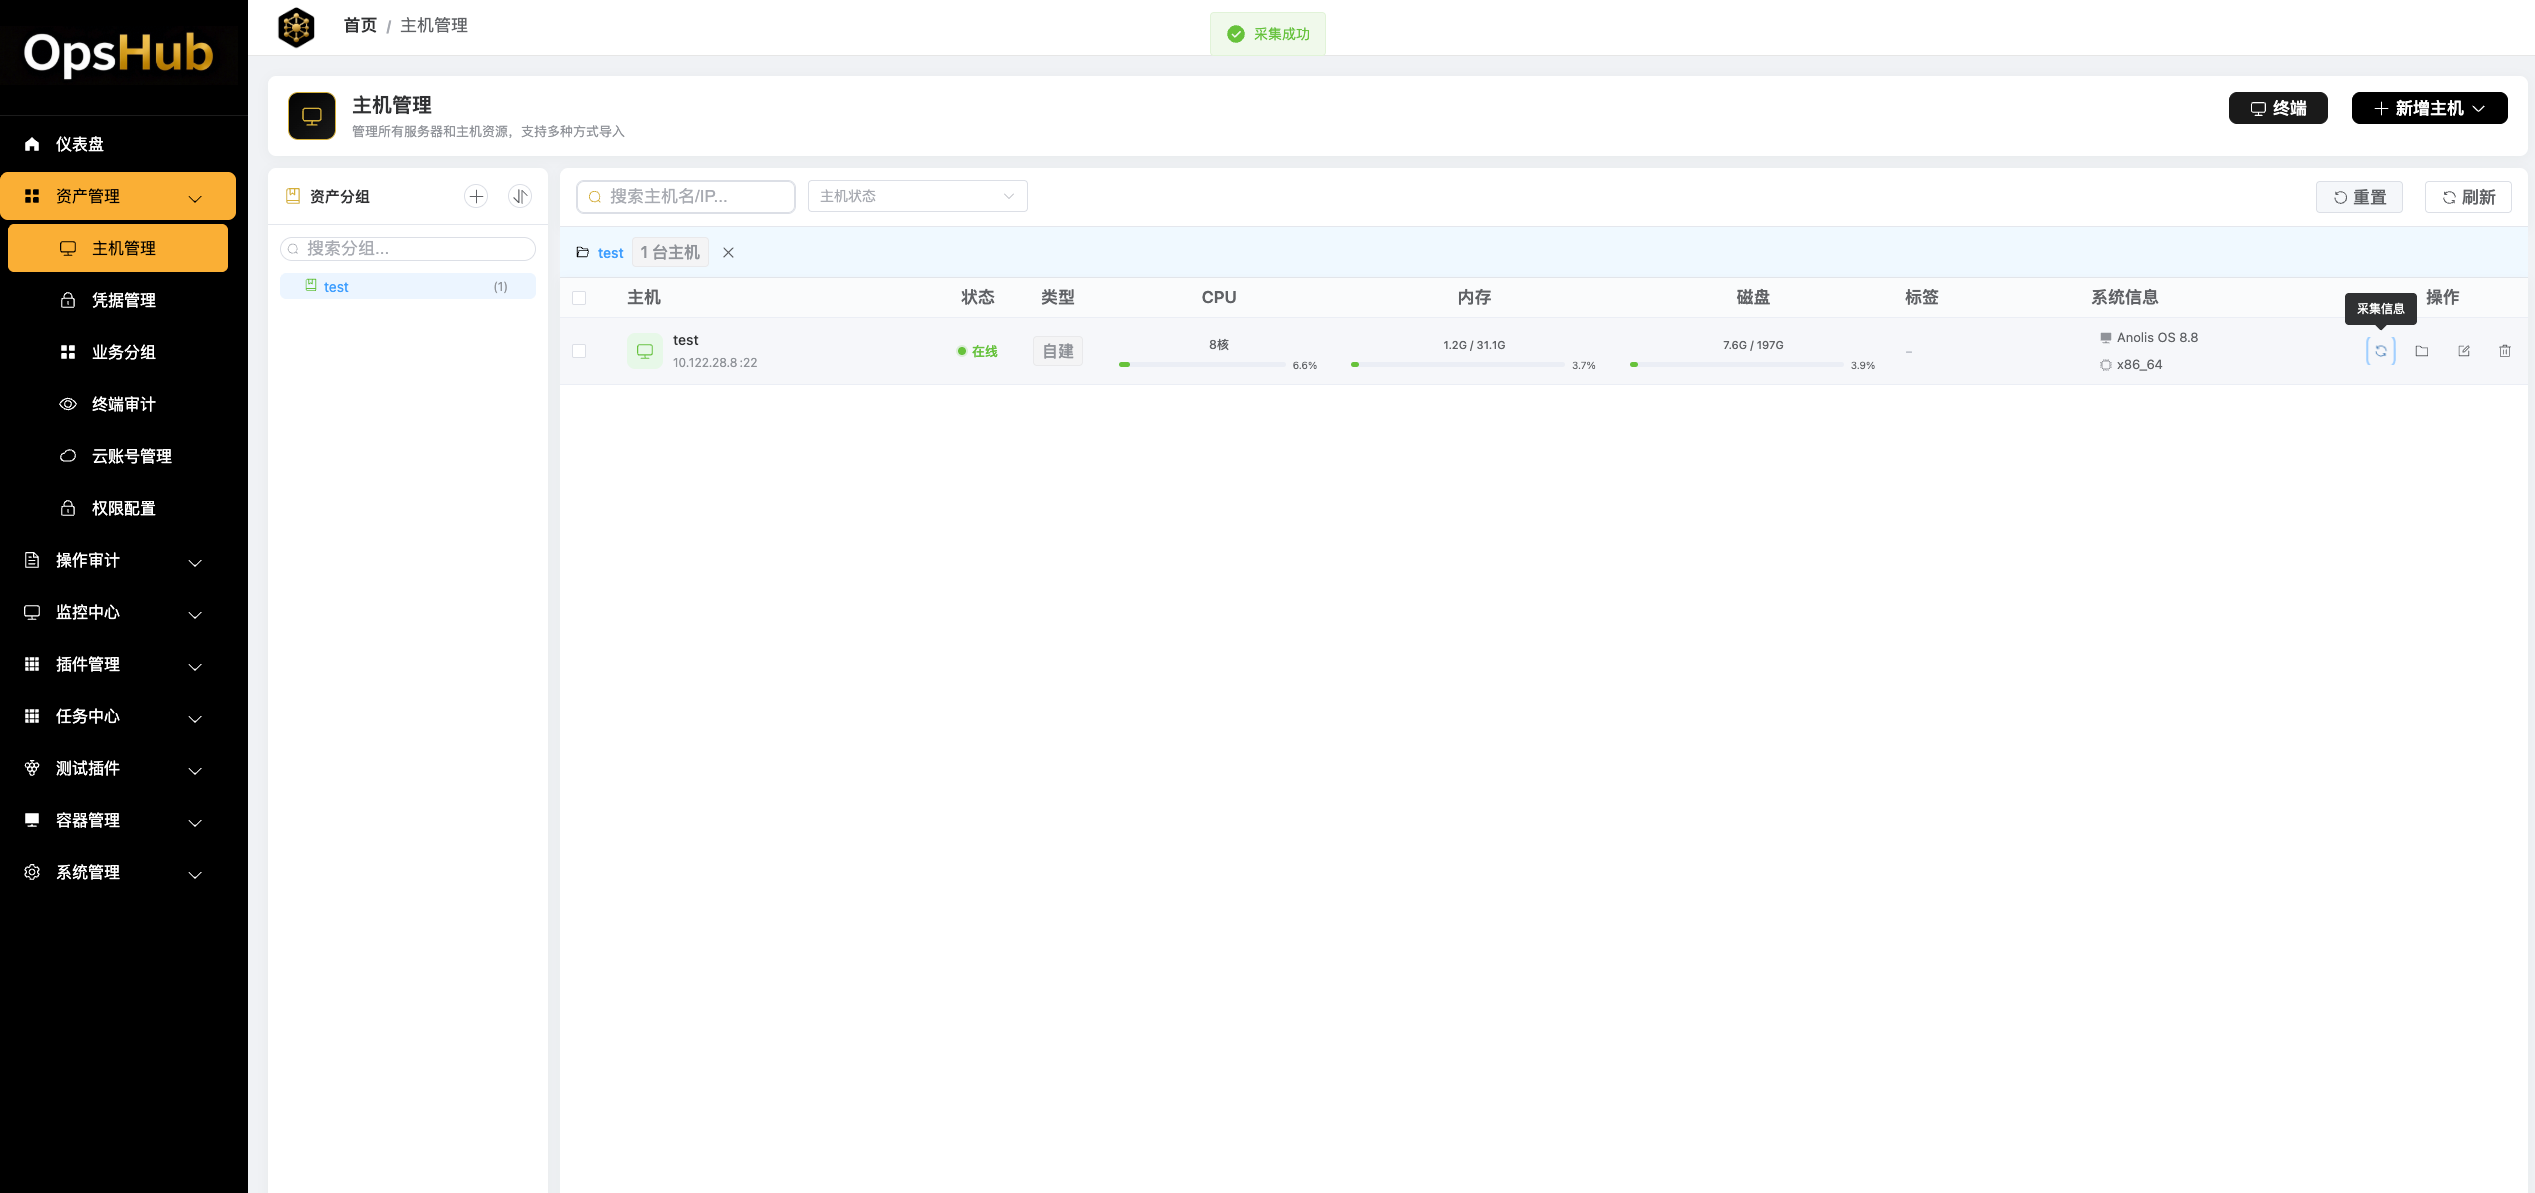Click the OpsHub hexagon logo in header
Screen dimensions: 2535x1193
point(296,27)
